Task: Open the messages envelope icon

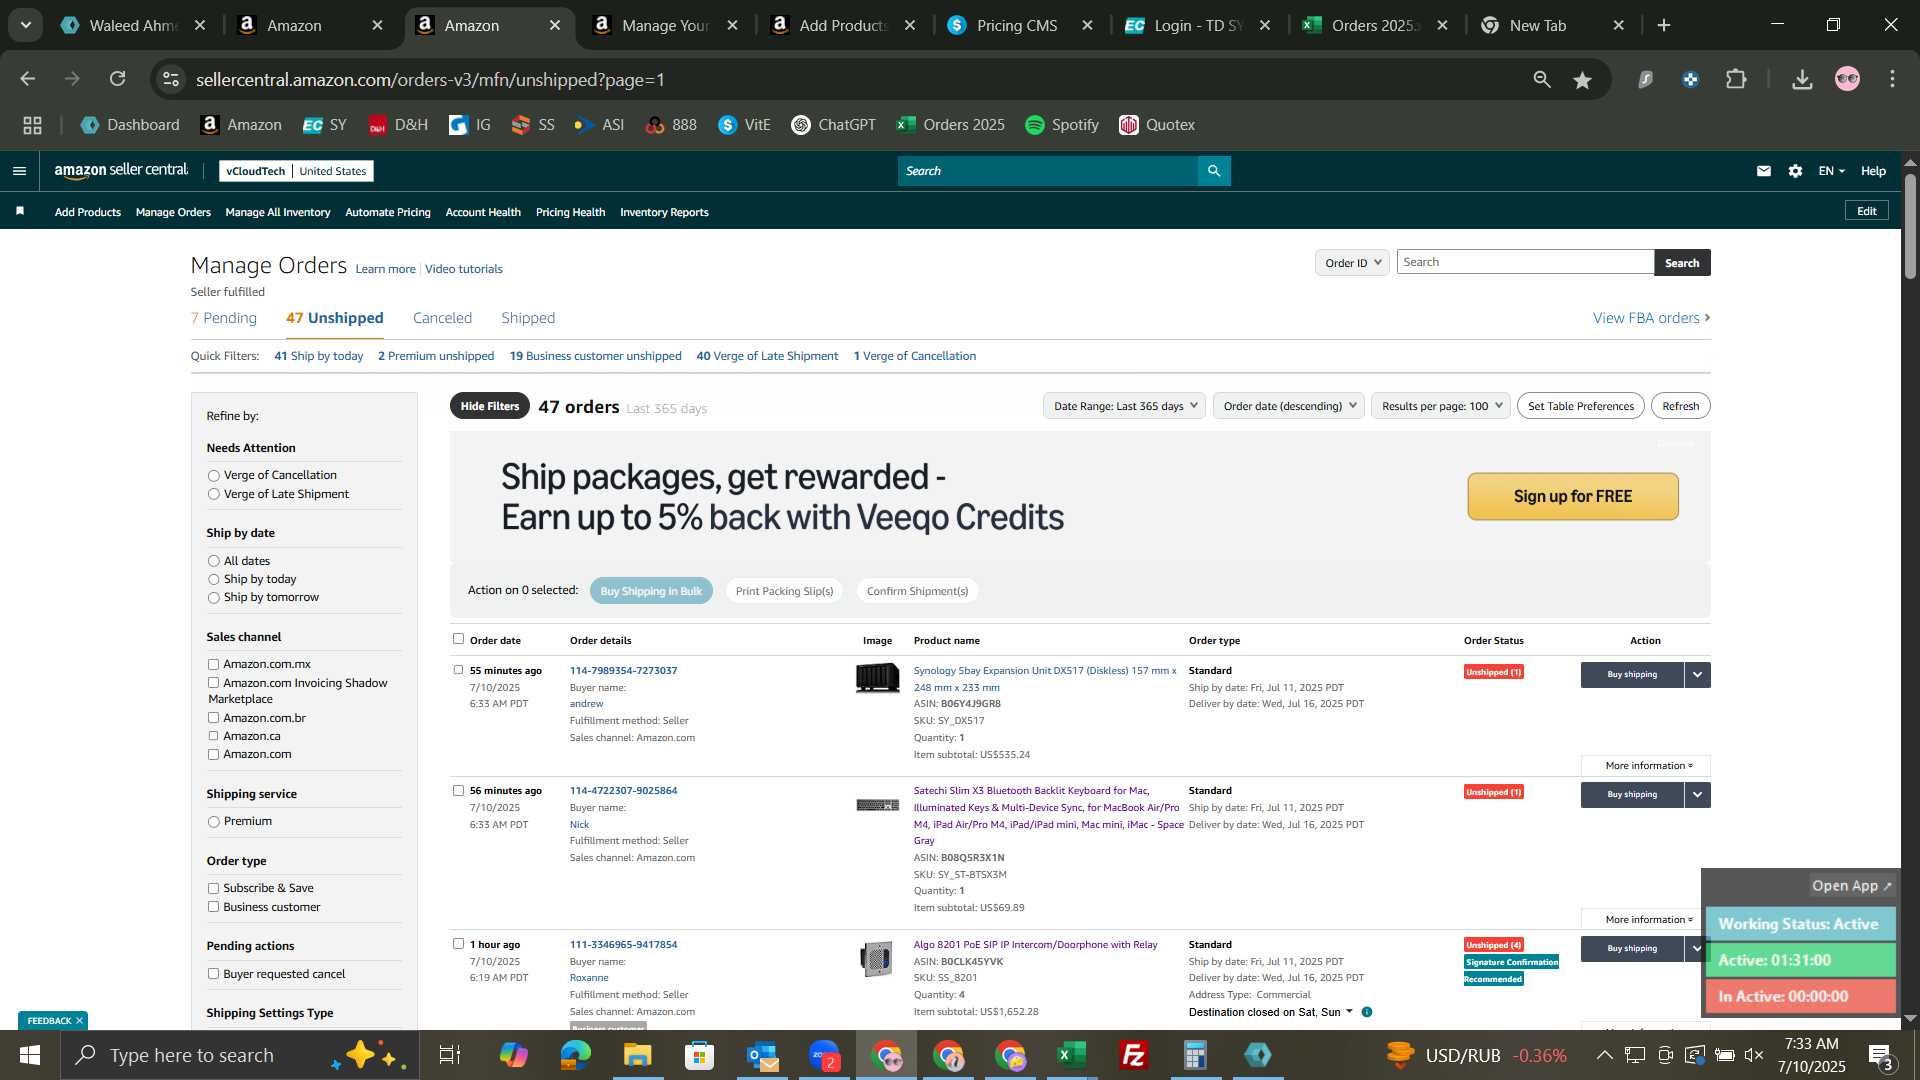Action: pyautogui.click(x=1764, y=171)
